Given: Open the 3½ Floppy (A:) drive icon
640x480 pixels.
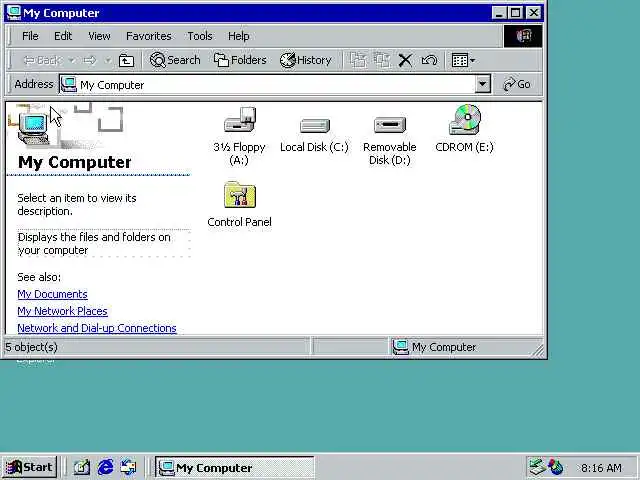Looking at the screenshot, I should (x=240, y=119).
